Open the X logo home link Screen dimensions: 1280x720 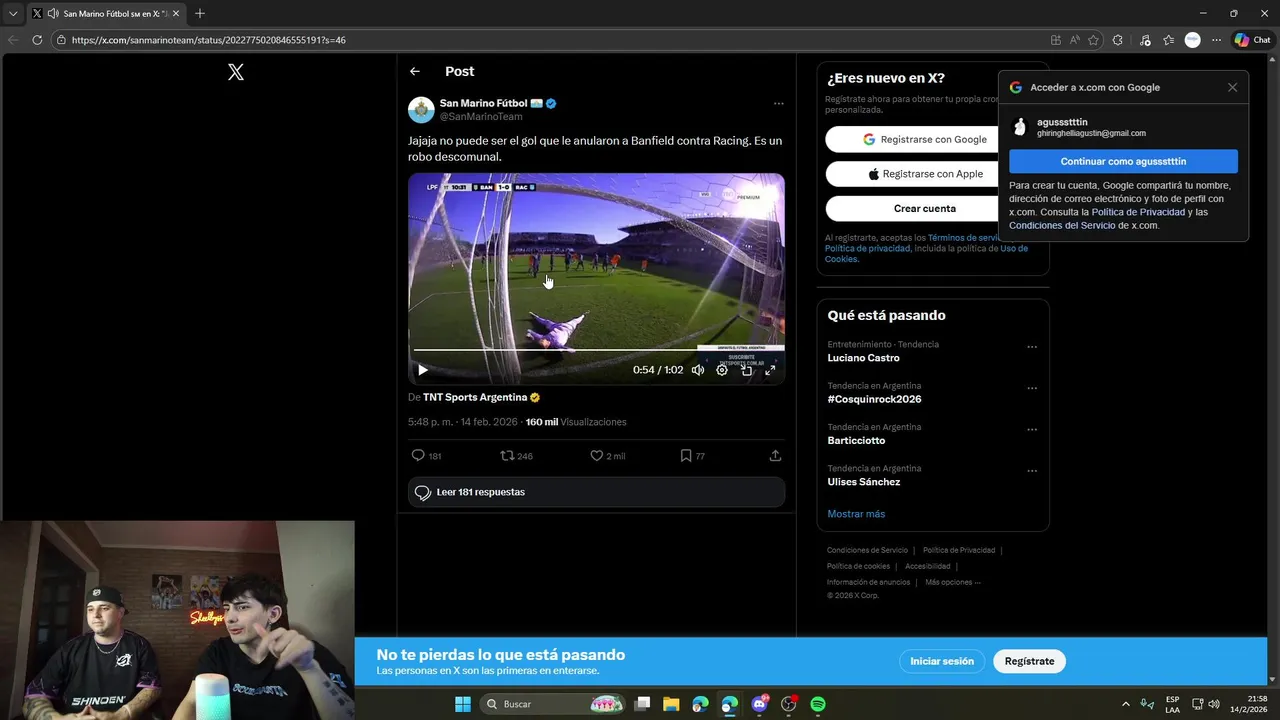tap(236, 72)
